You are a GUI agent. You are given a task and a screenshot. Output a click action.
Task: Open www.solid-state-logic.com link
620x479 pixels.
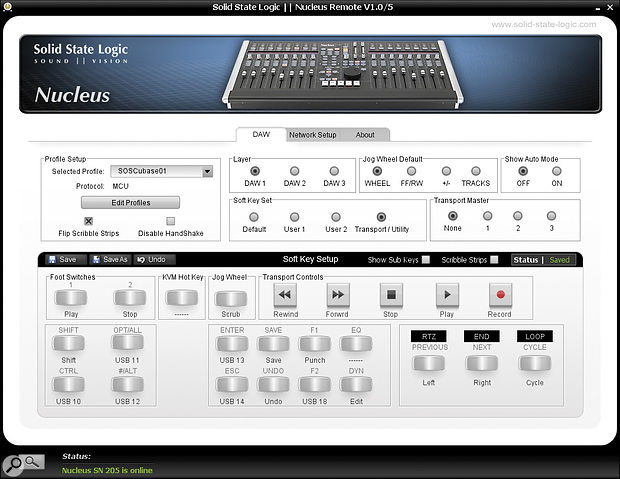[544, 25]
